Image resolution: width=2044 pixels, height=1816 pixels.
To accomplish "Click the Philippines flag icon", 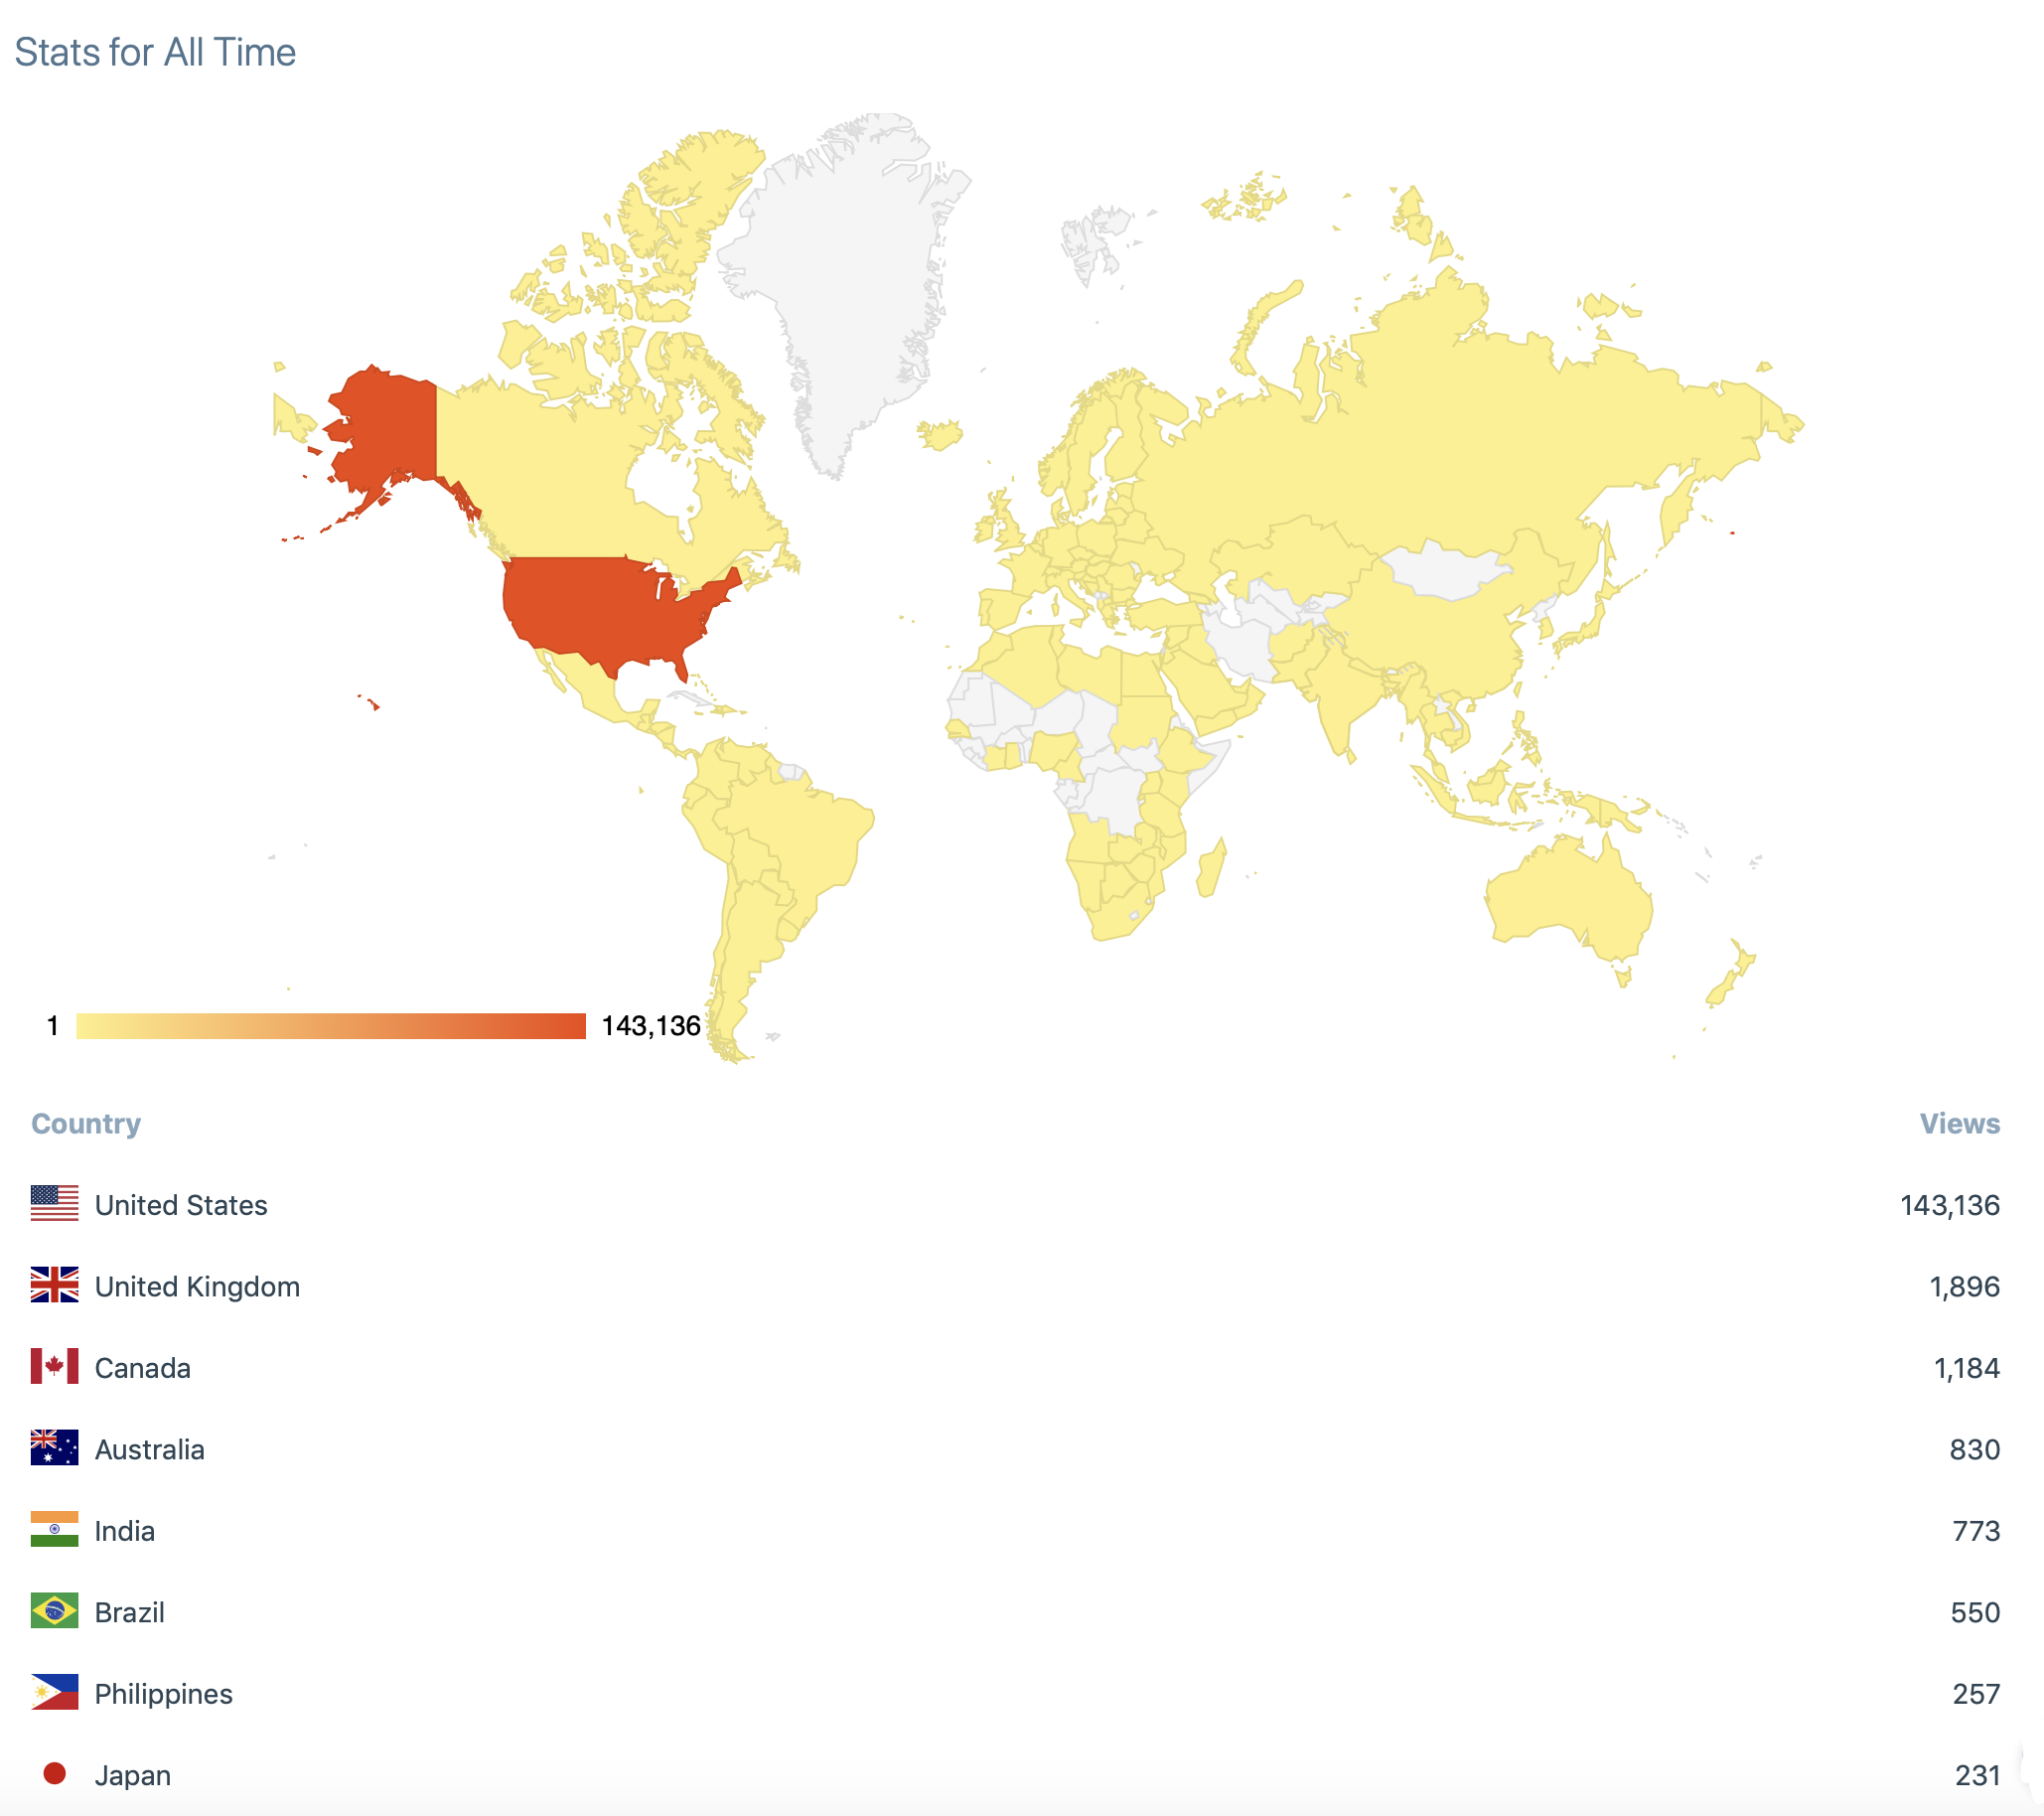I will (x=54, y=1692).
